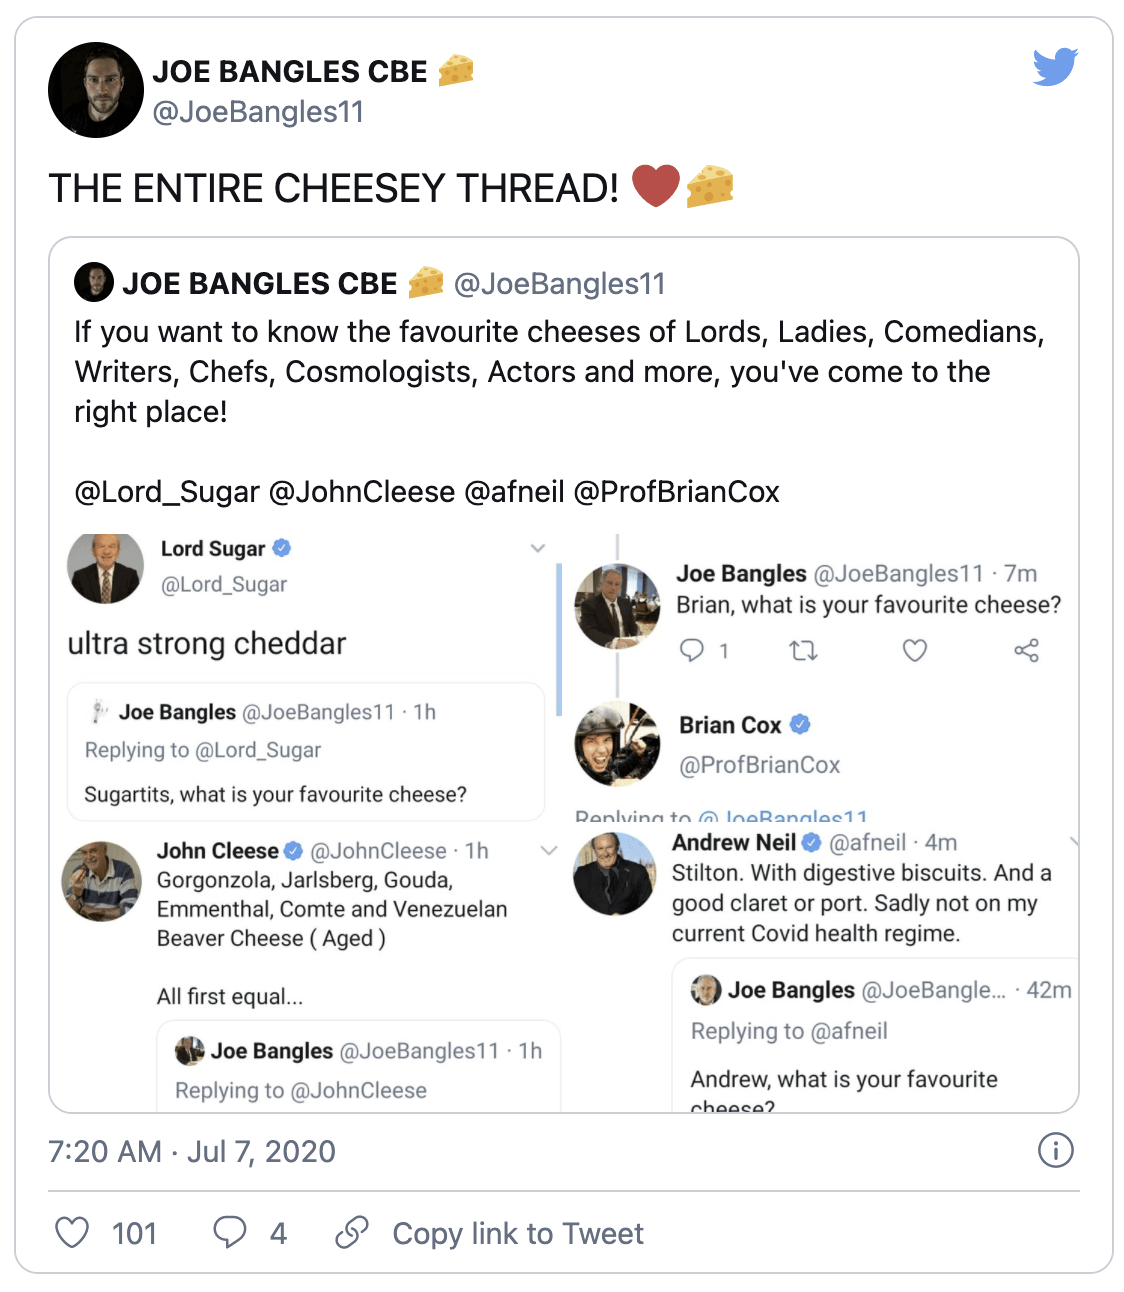Image resolution: width=1124 pixels, height=1292 pixels.
Task: Click share icon under Brian question tweet
Action: (x=1026, y=651)
